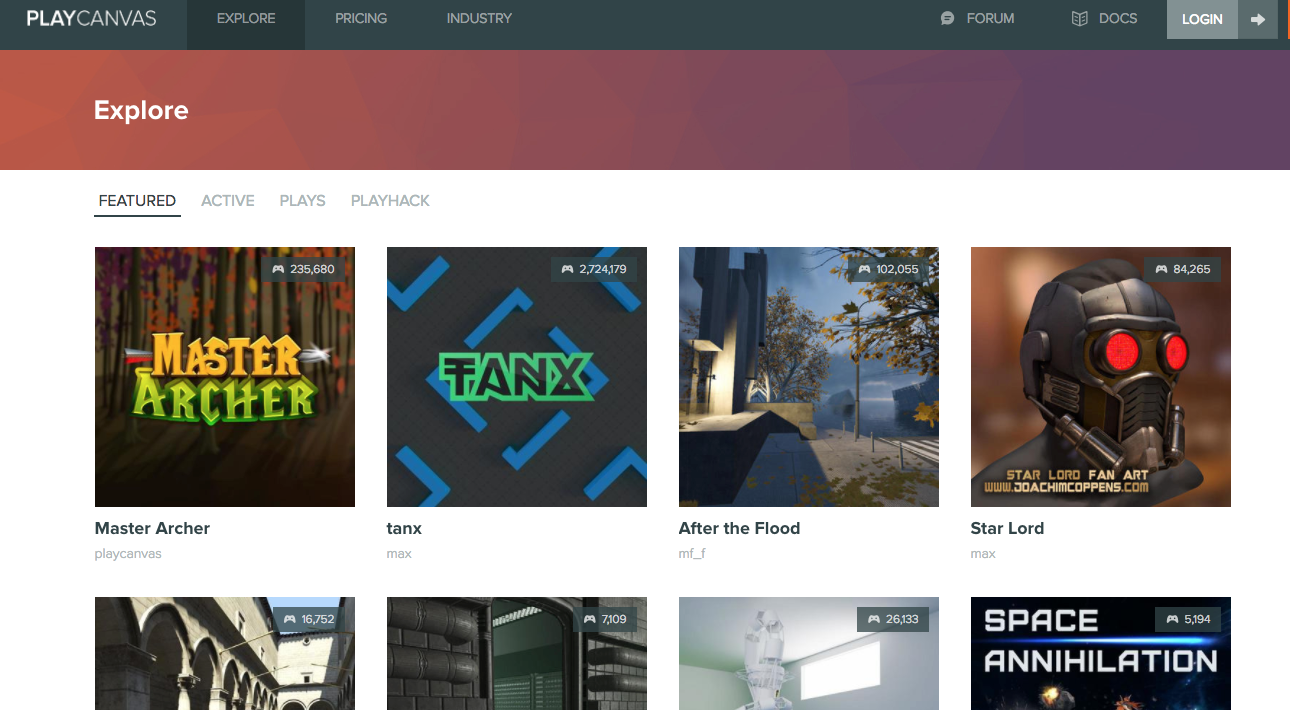Switch to the Active tab
Image resolution: width=1290 pixels, height=710 pixels.
click(x=228, y=201)
